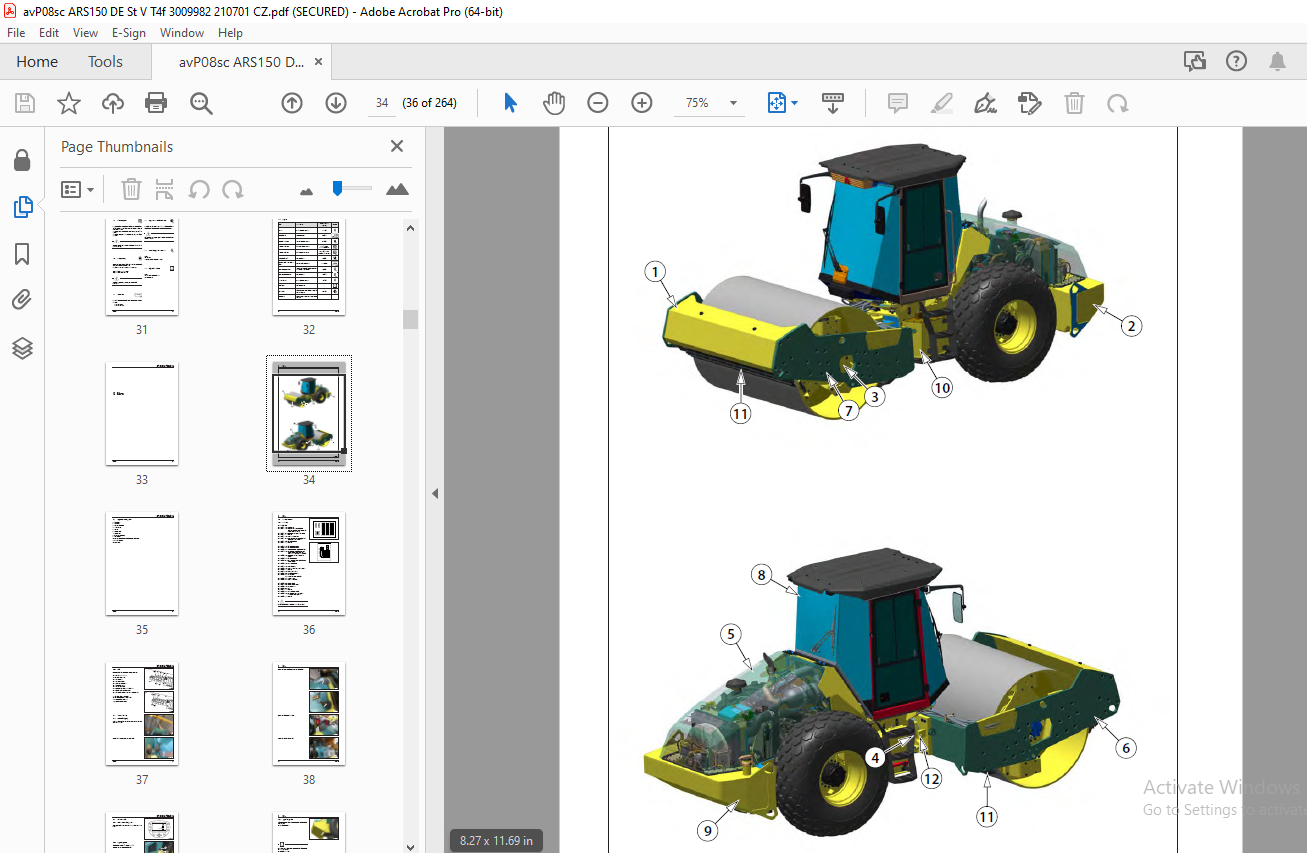The image size is (1307, 853).
Task: Click the Delete trash icon in toolbar
Action: 1074,103
